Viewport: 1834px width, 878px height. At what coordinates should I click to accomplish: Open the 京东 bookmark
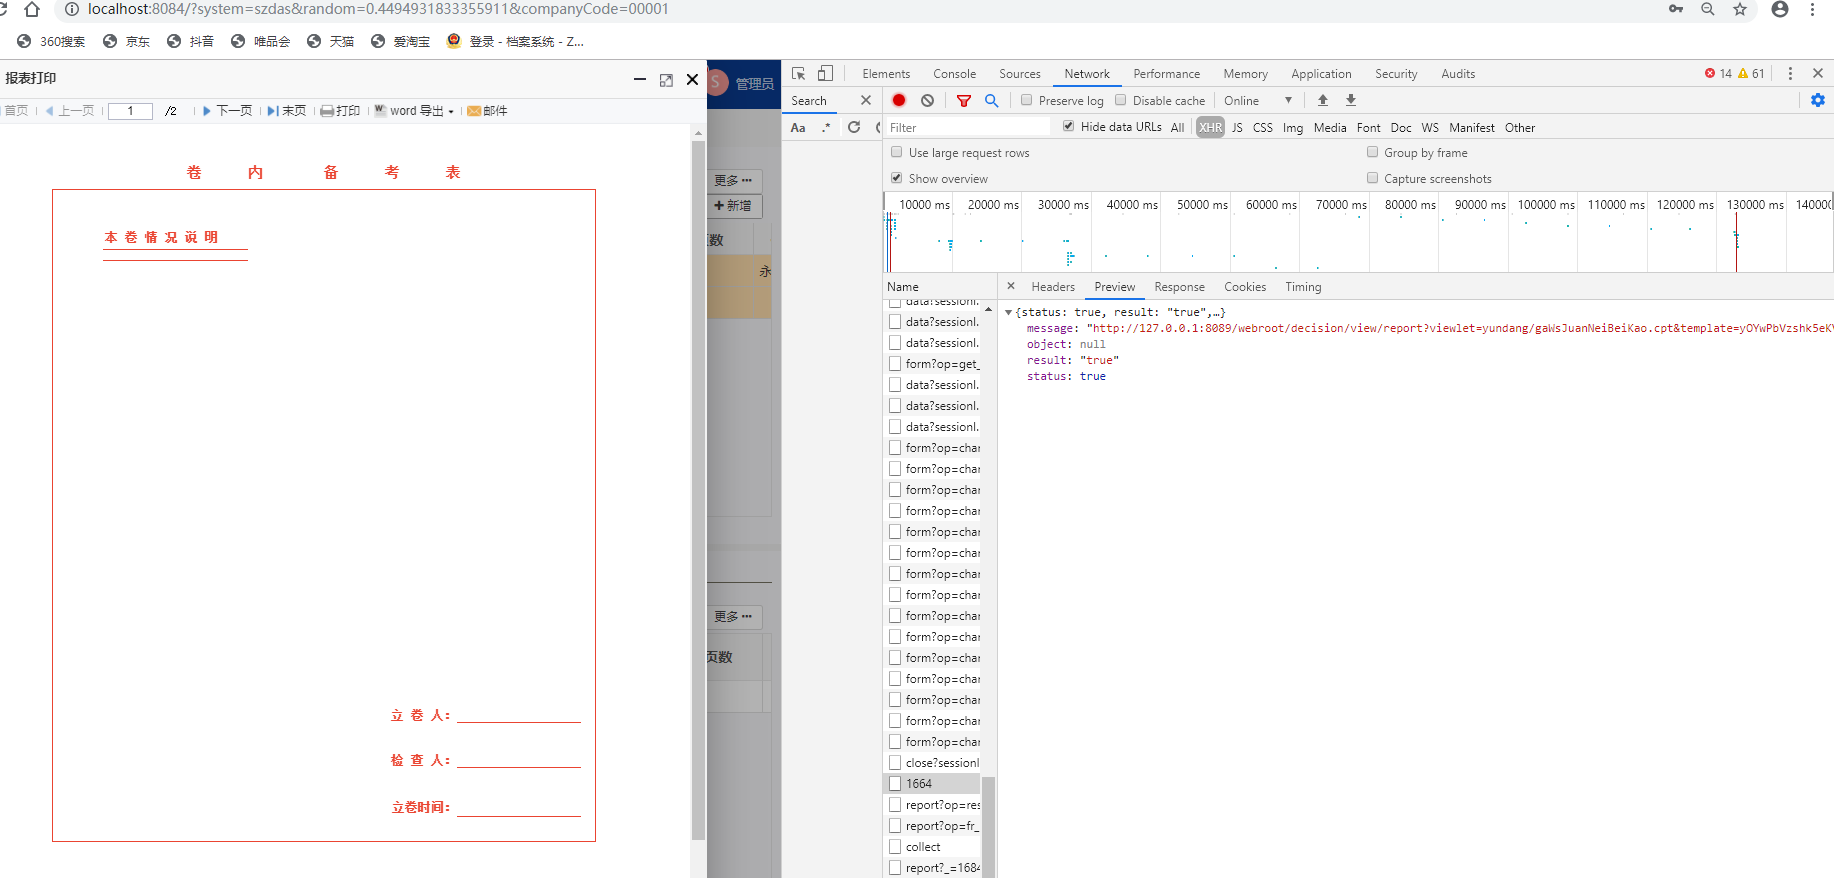click(x=126, y=42)
